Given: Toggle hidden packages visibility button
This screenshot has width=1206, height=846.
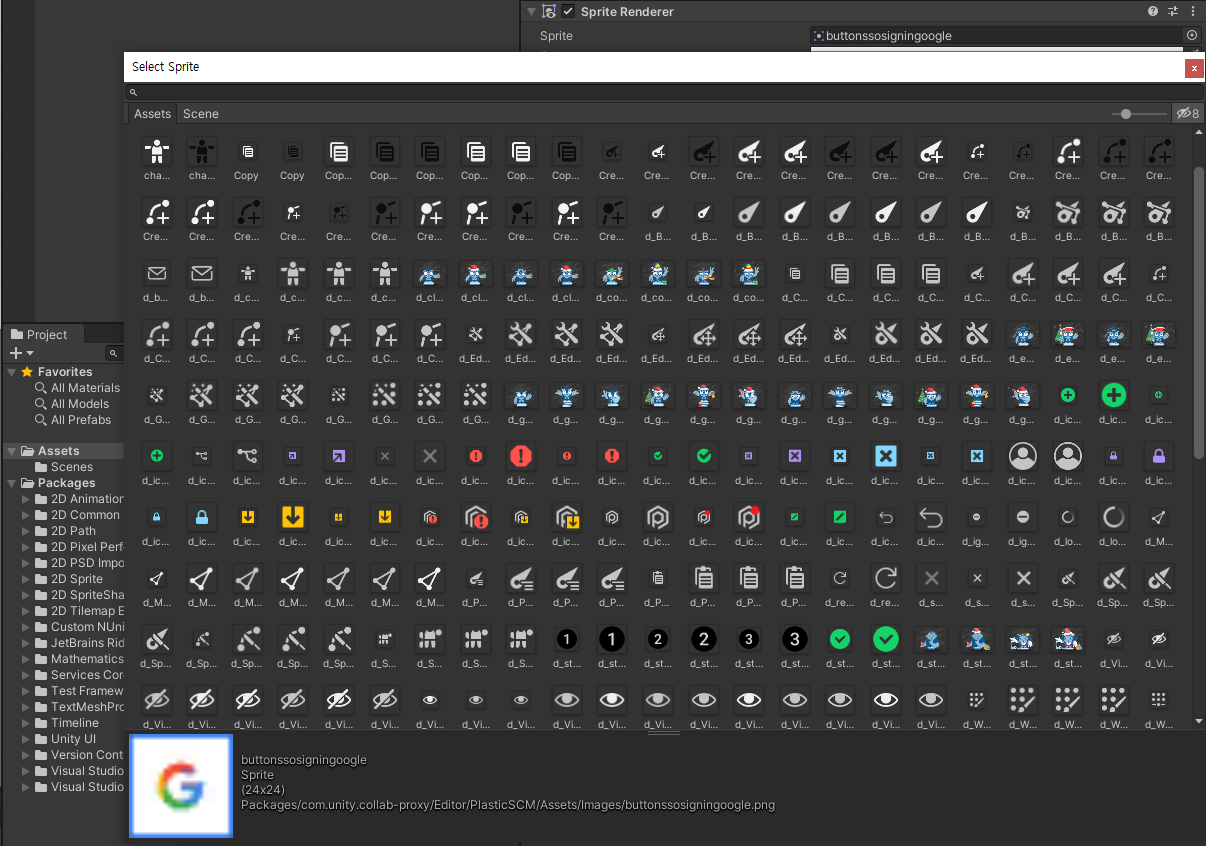Looking at the screenshot, I should [x=1188, y=113].
